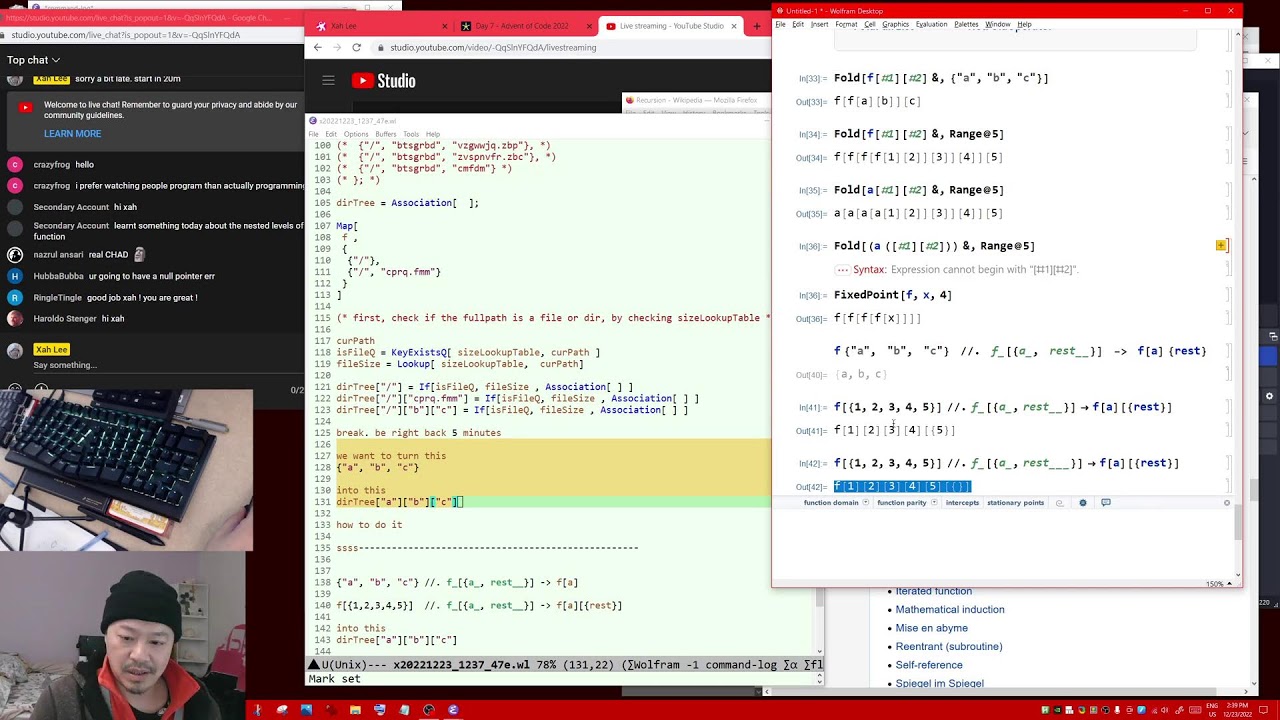Open the Palettes menu in Wolfram Desktop
Image resolution: width=1280 pixels, height=720 pixels.
(966, 24)
